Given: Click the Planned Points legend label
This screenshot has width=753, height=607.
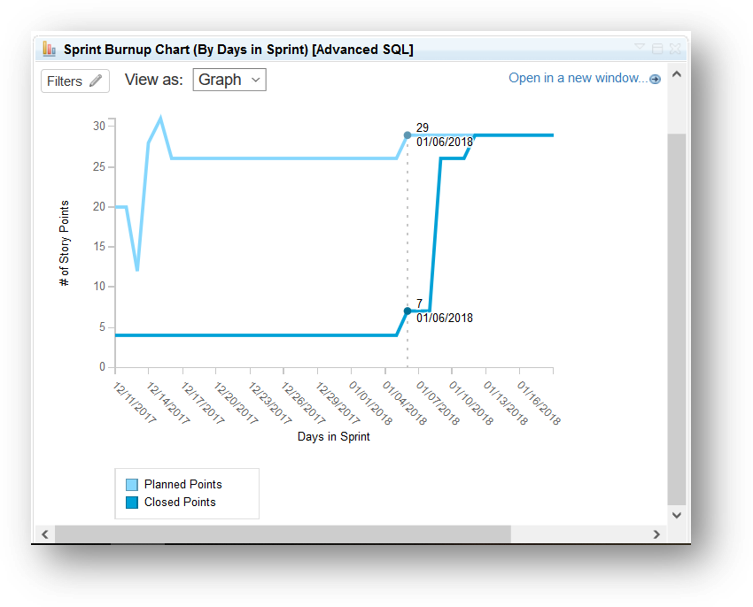Looking at the screenshot, I should coord(183,484).
